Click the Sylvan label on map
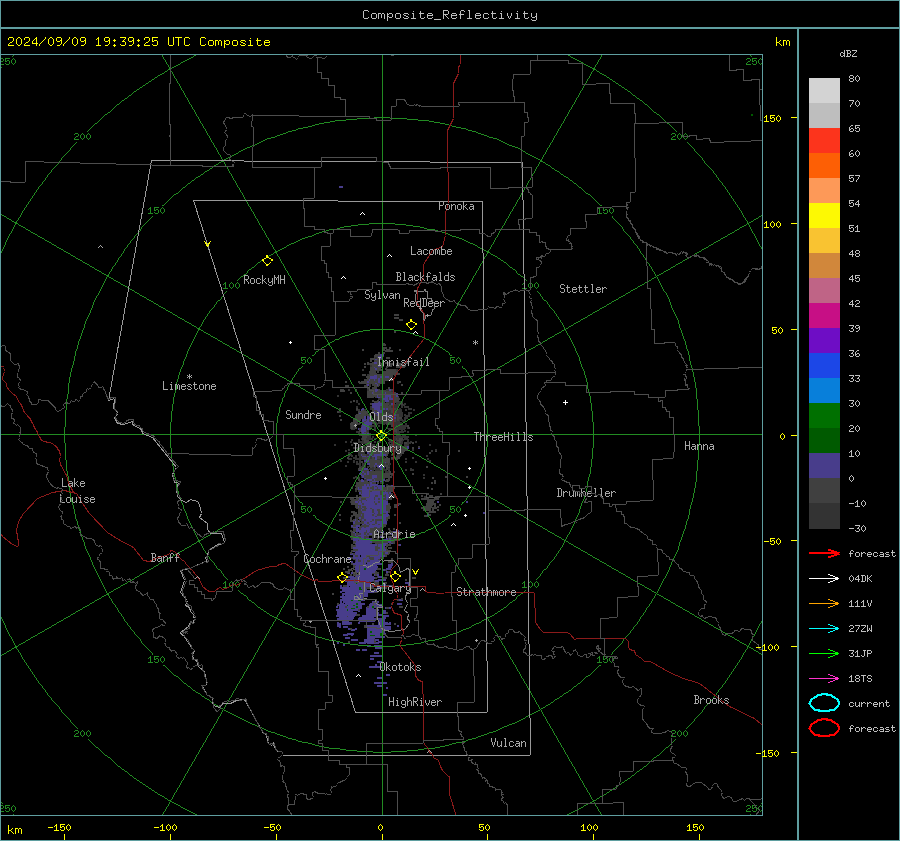Image resolution: width=900 pixels, height=841 pixels. pos(382,295)
